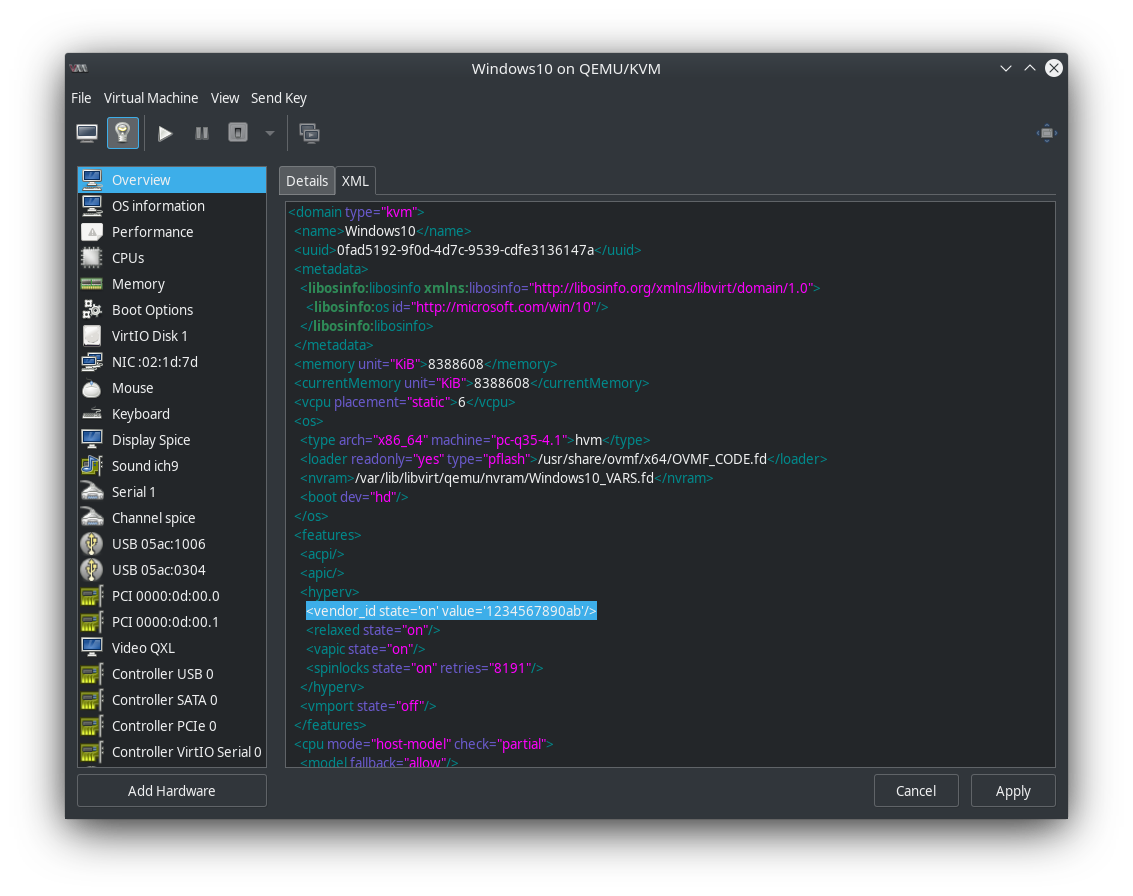Open the Send Key menu
This screenshot has height=896, width=1133.
279,98
